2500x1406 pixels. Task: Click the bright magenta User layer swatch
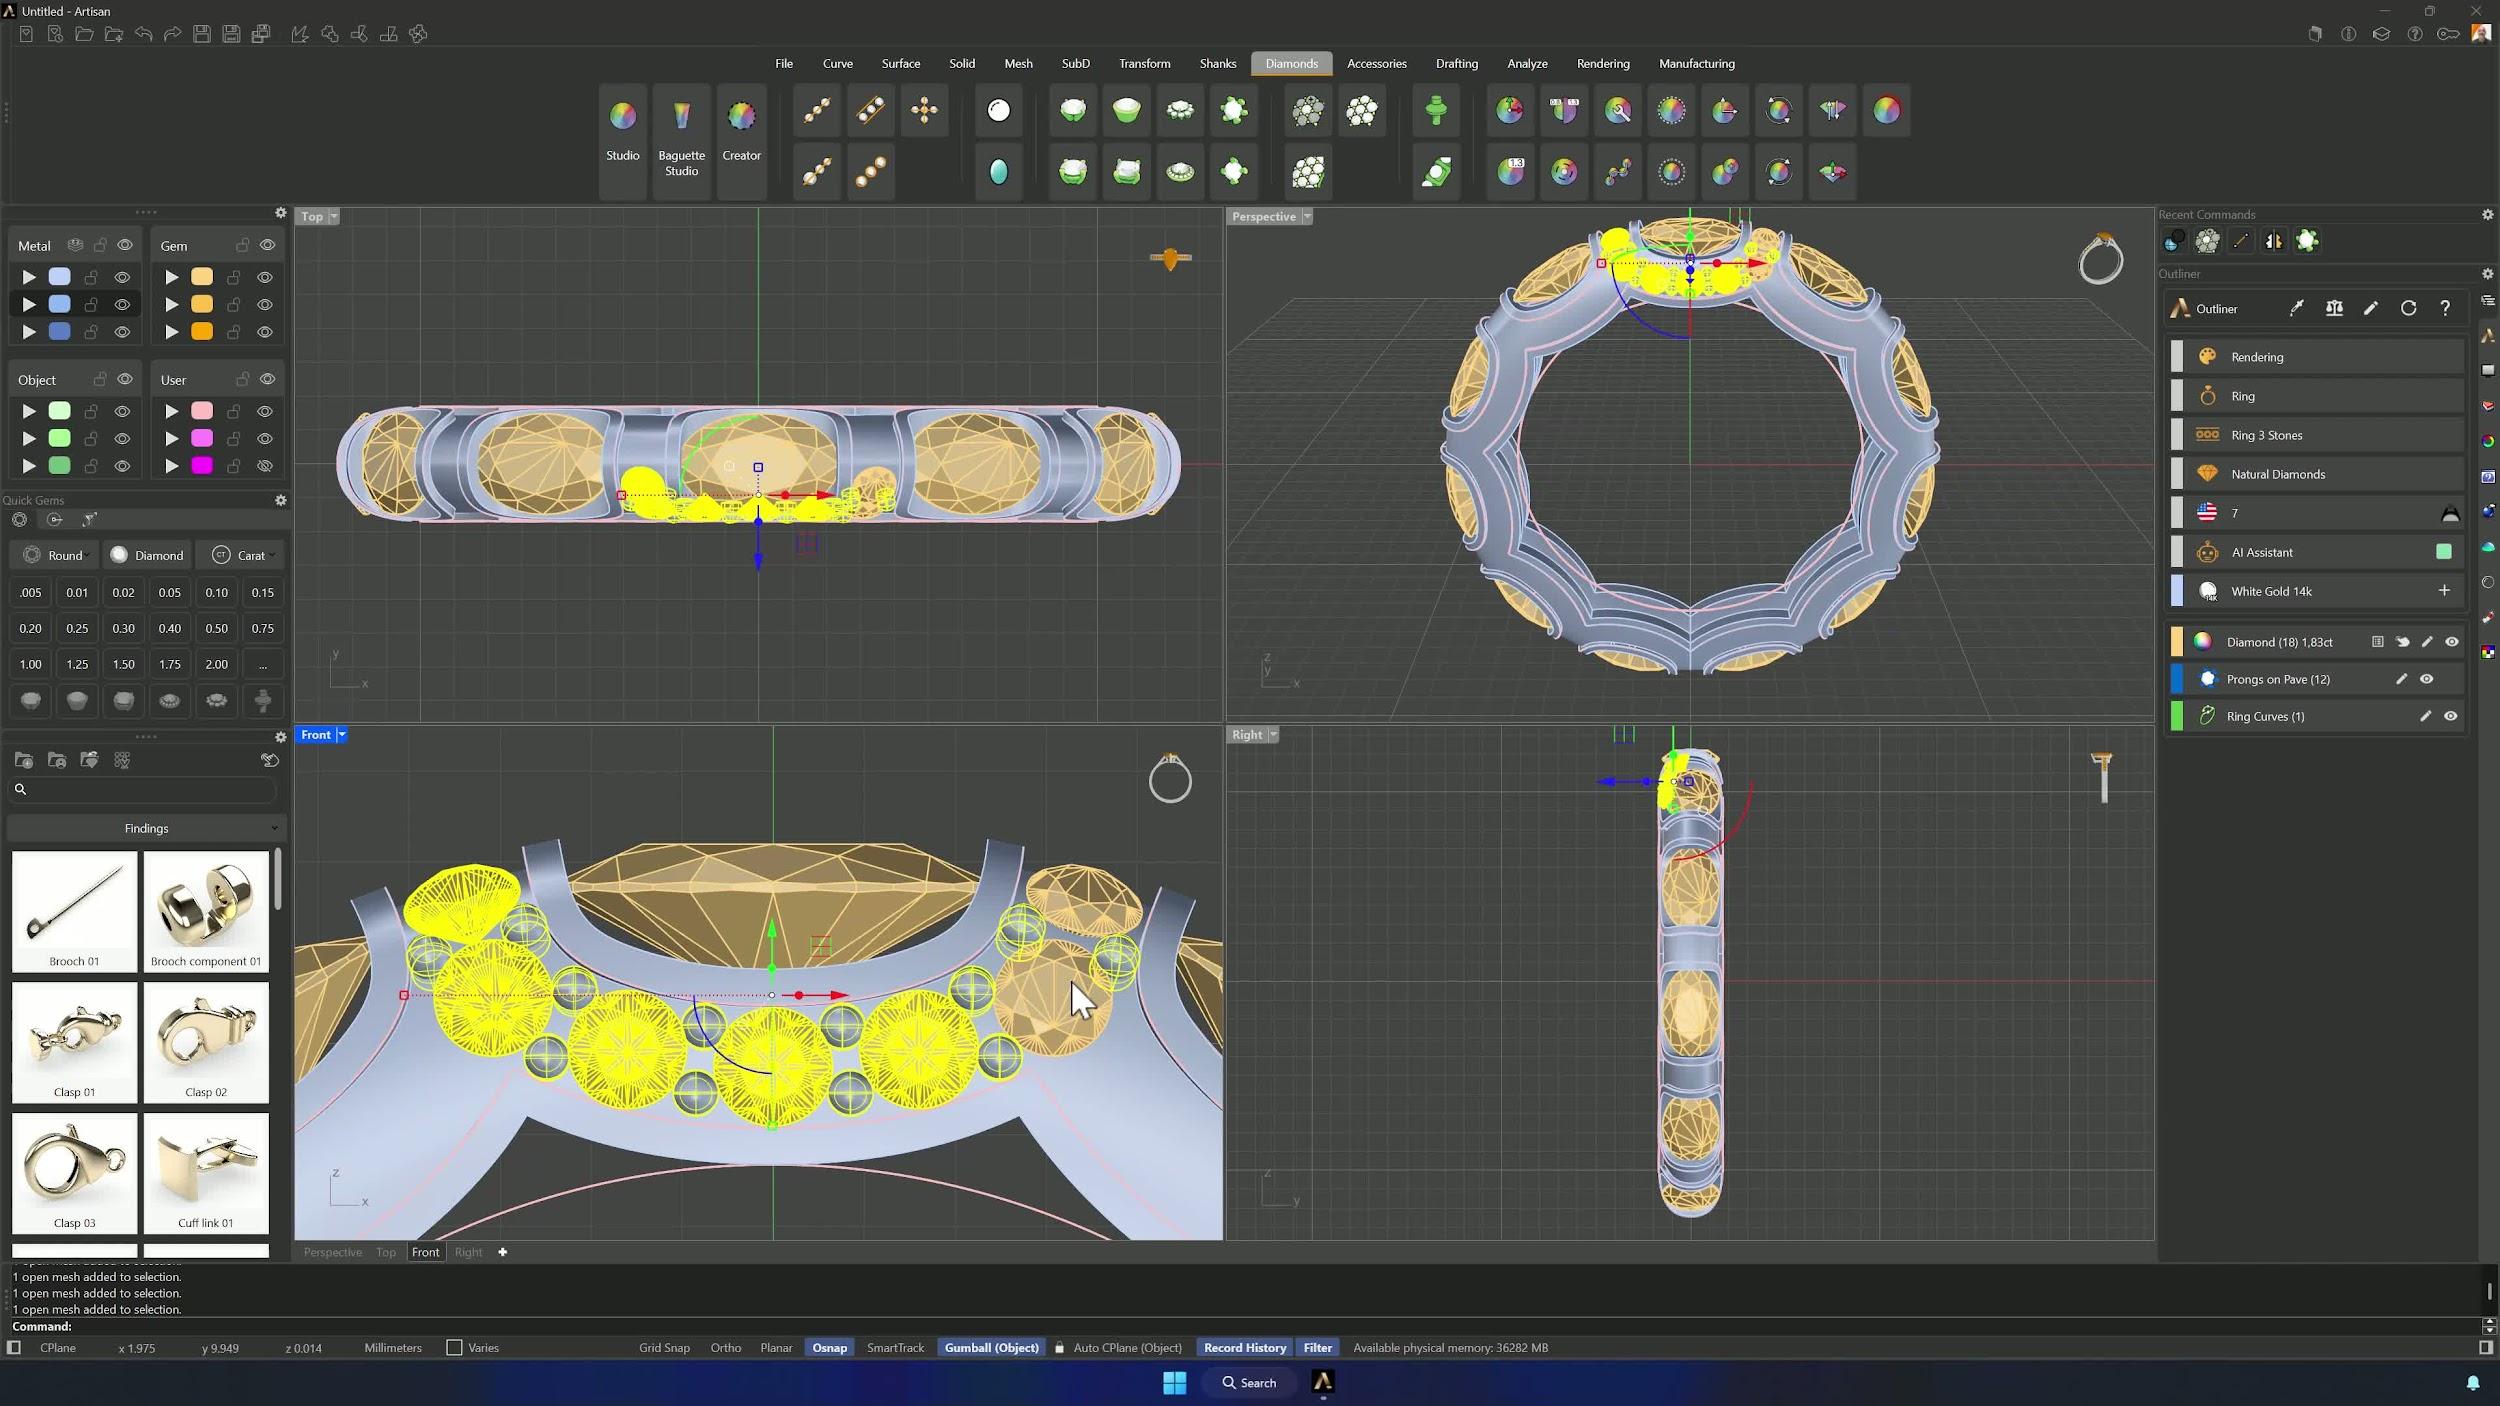click(202, 466)
